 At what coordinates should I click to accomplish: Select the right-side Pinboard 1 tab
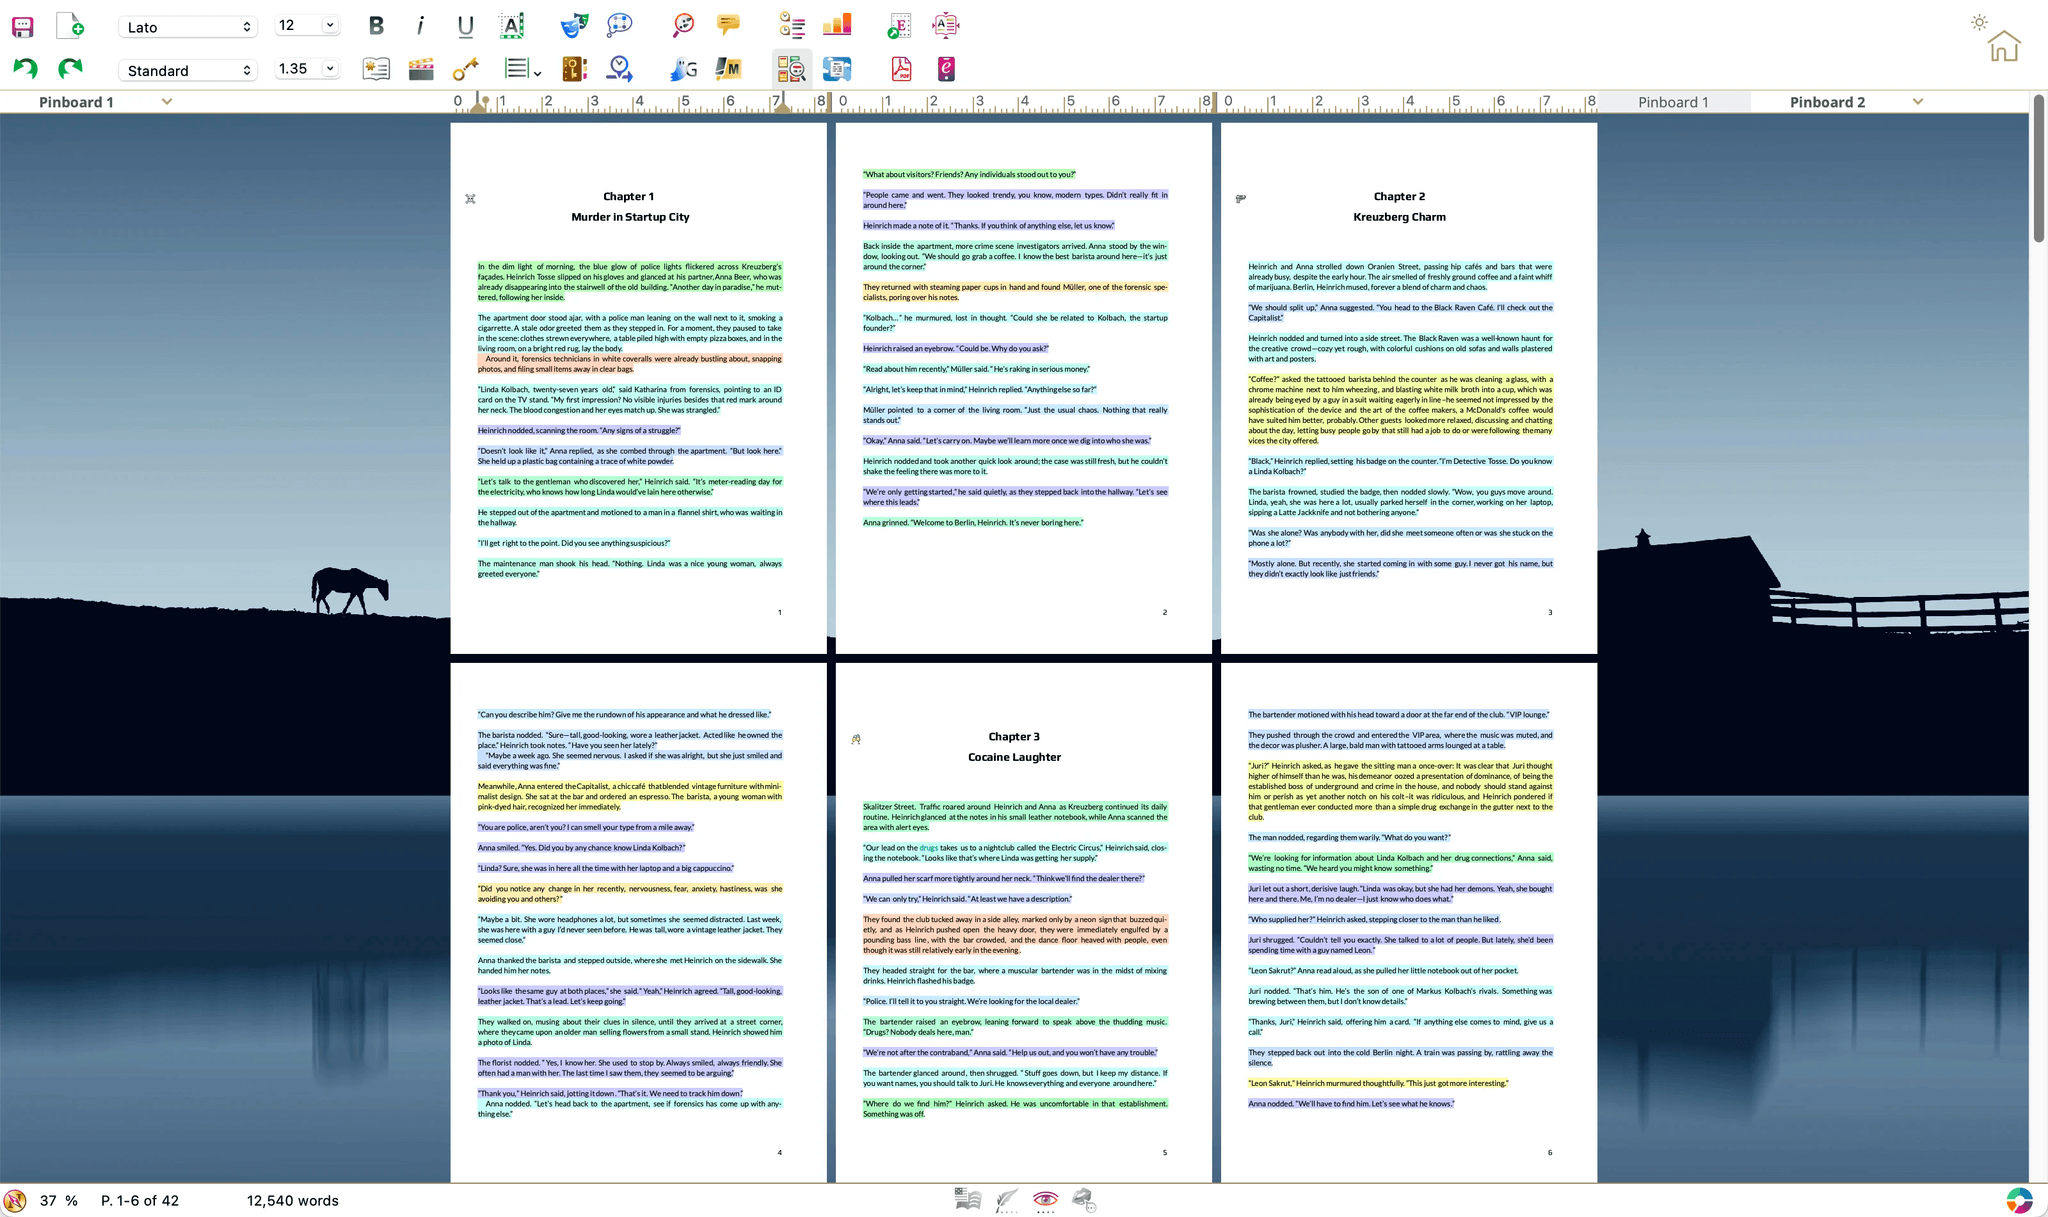coord(1673,102)
